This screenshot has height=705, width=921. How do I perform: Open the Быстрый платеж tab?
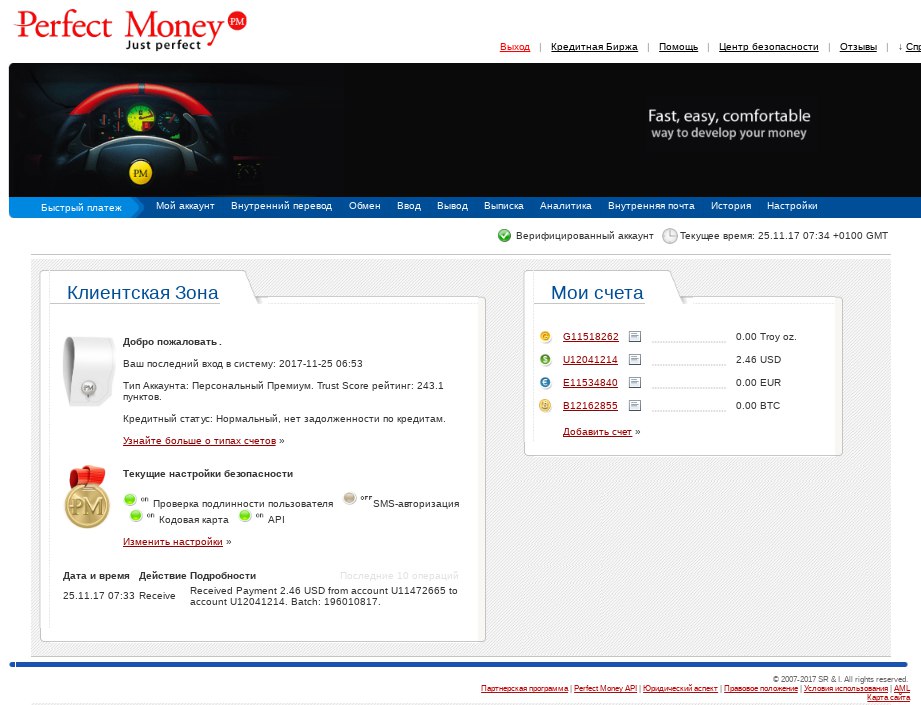(x=82, y=207)
